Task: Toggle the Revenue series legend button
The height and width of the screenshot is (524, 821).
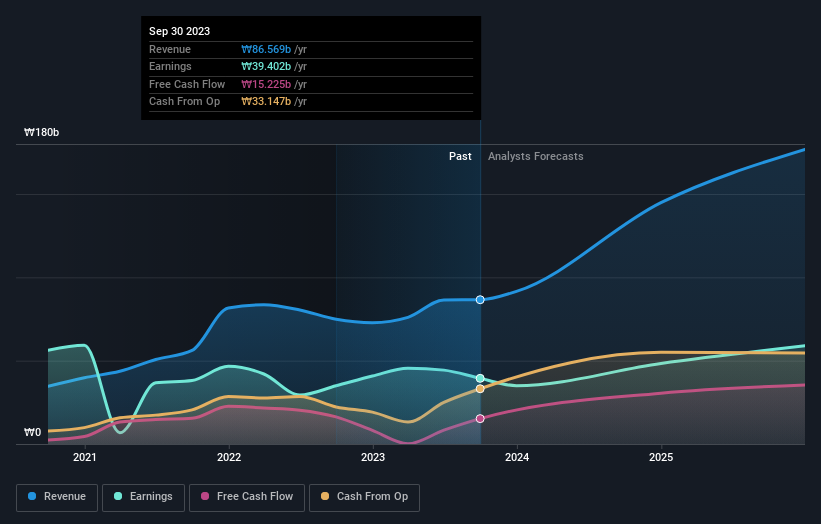Action: click(x=57, y=497)
